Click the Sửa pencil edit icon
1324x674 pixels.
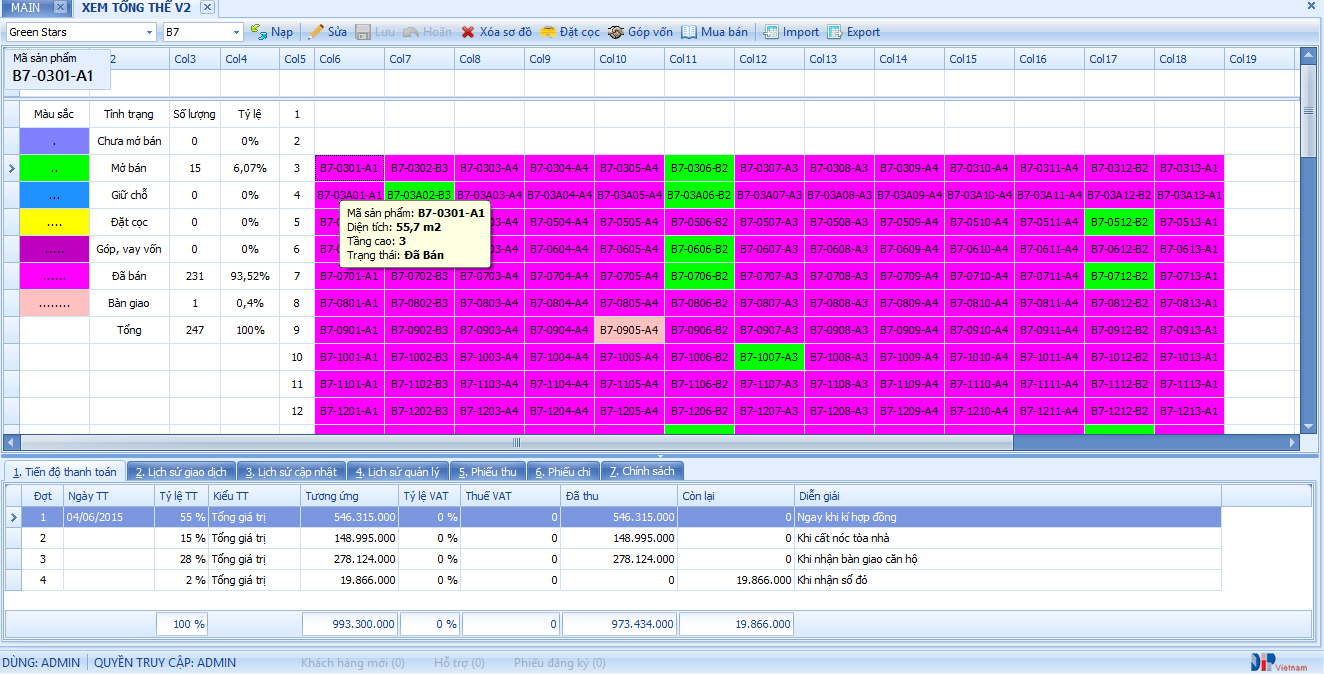click(x=315, y=32)
